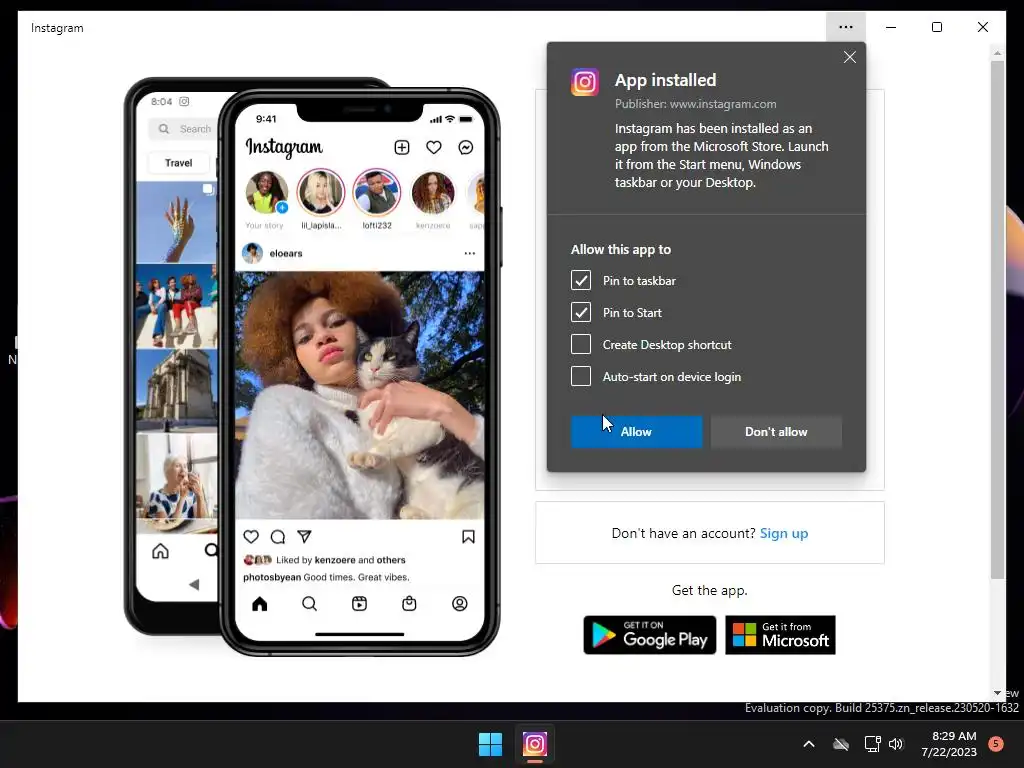The width and height of the screenshot is (1024, 768).
Task: Click the page vertical scrollbar thumb
Action: tap(997, 320)
